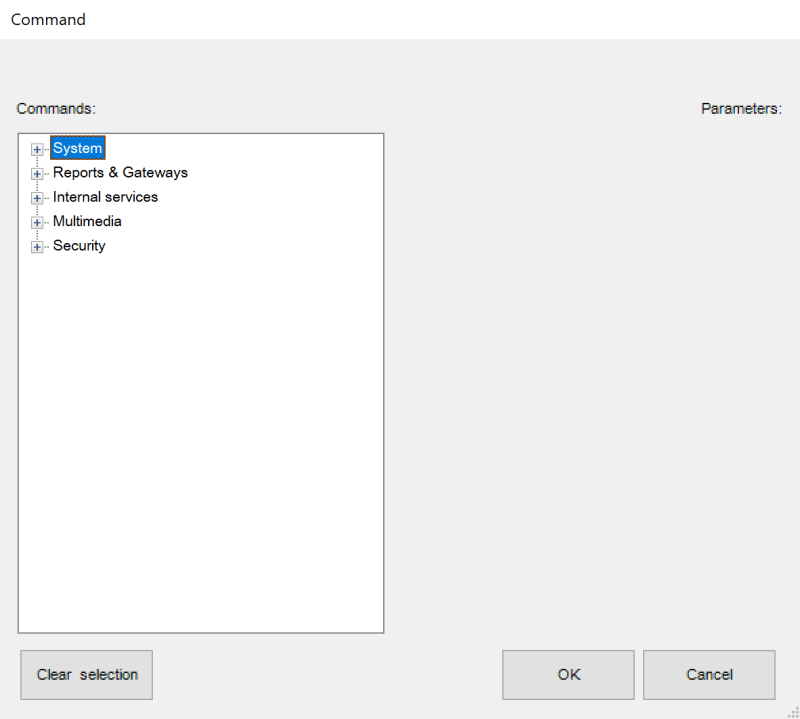Cancel the Command dialog
This screenshot has height=719, width=800.
[709, 675]
